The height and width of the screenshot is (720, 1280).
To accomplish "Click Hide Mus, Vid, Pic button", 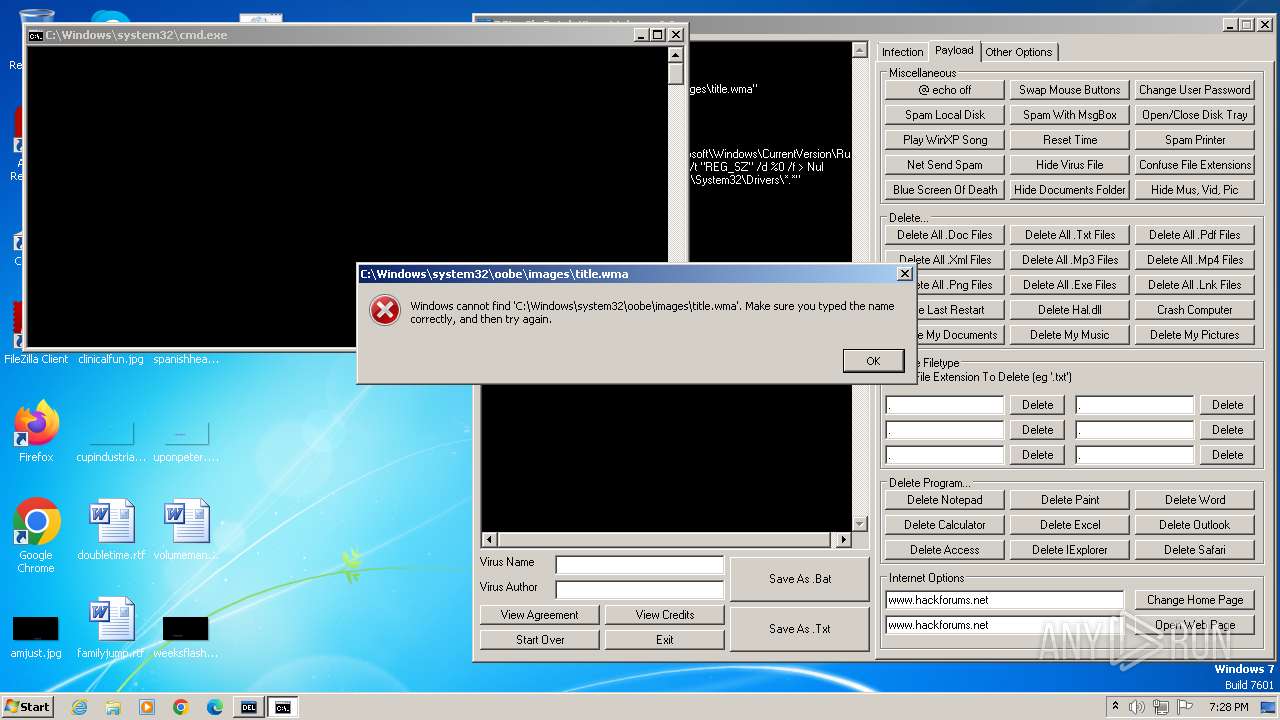I will 1195,190.
